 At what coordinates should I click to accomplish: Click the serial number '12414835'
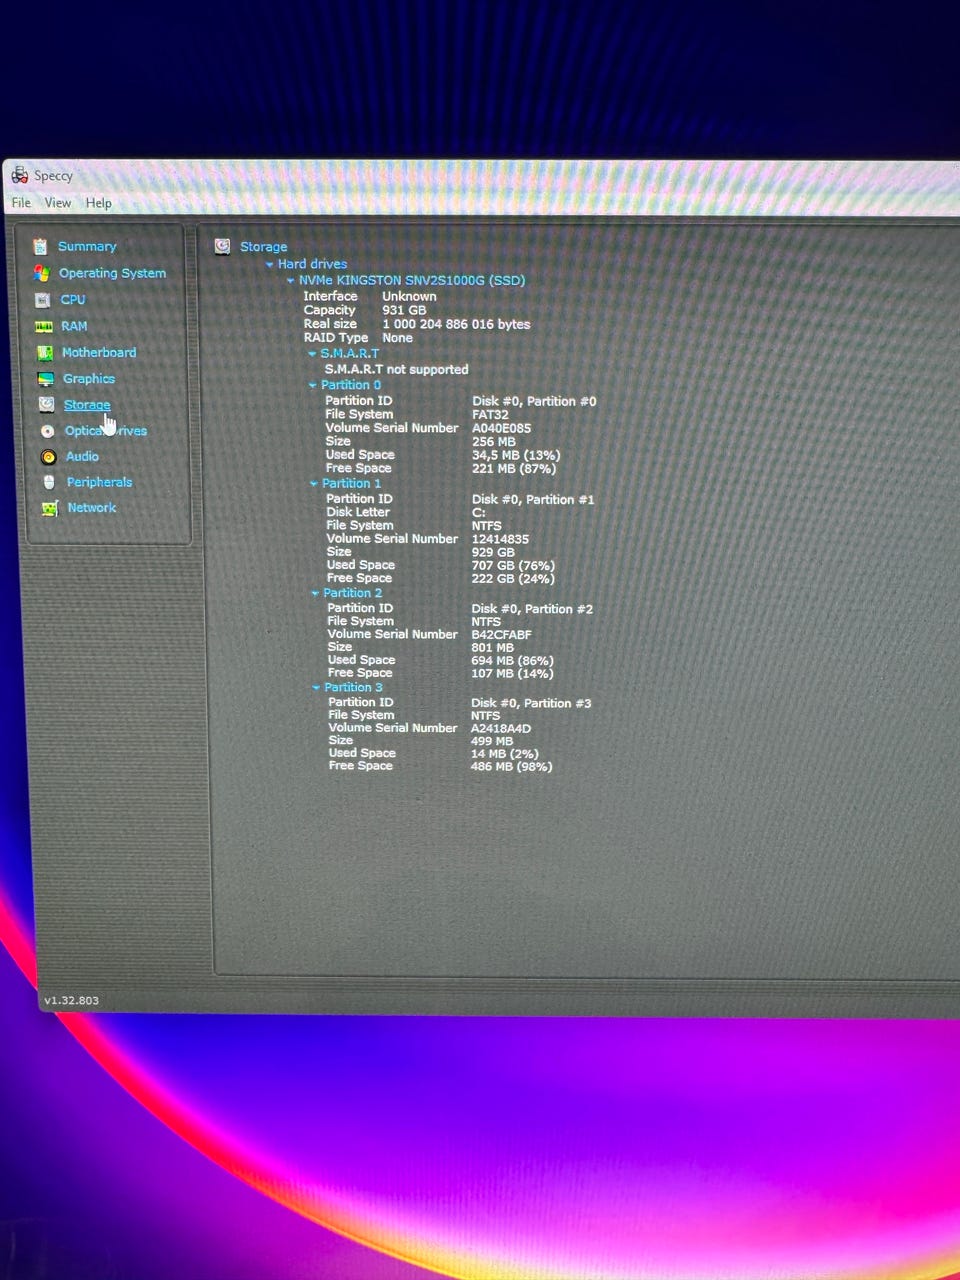point(500,539)
